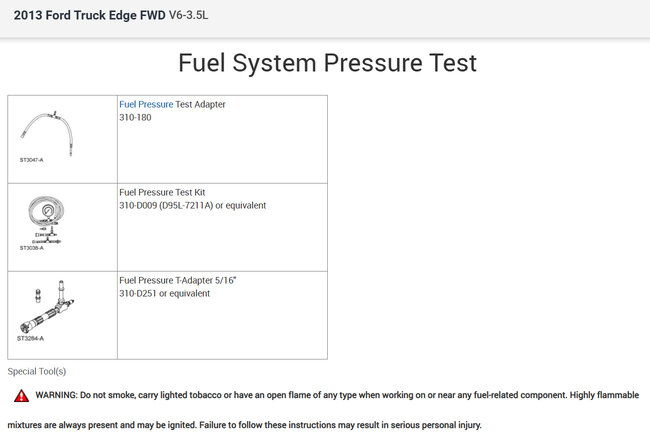
Task: Click the Fuel System Pressure Test heading
Action: (x=327, y=63)
